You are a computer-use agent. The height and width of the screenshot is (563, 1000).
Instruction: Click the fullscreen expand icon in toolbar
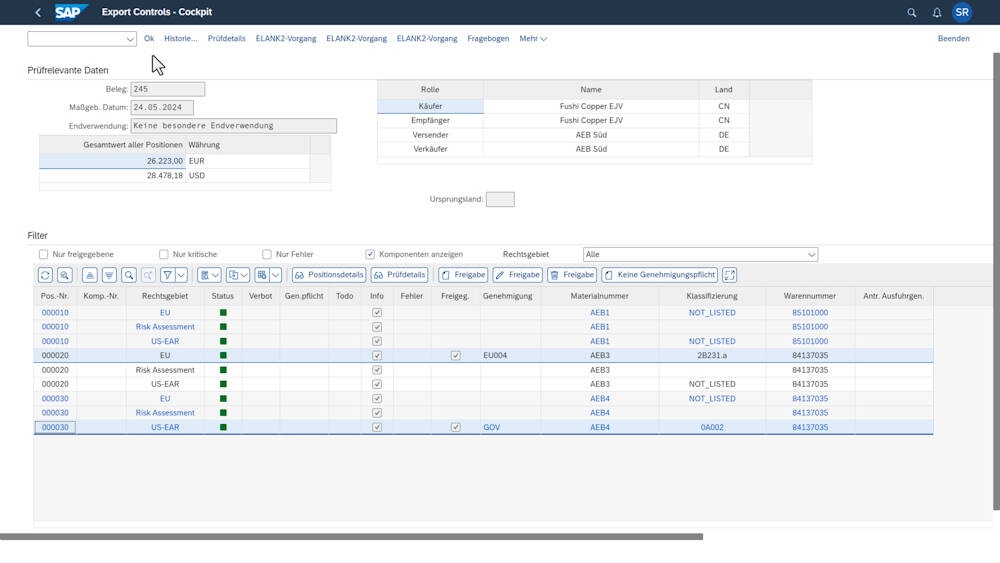click(730, 275)
